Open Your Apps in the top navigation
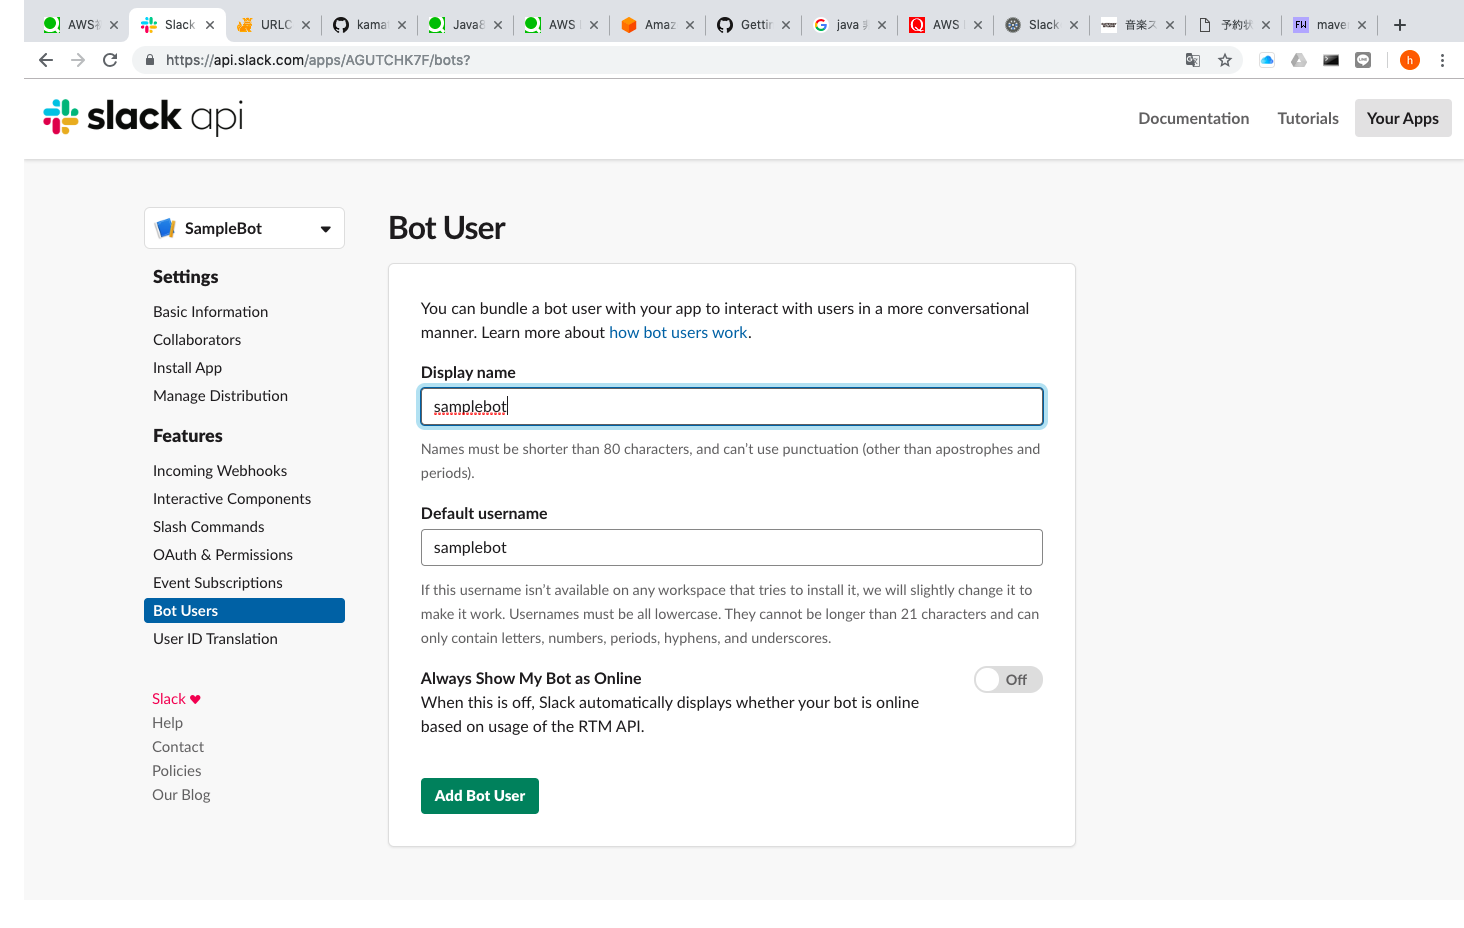The height and width of the screenshot is (928, 1464). 1403,118
